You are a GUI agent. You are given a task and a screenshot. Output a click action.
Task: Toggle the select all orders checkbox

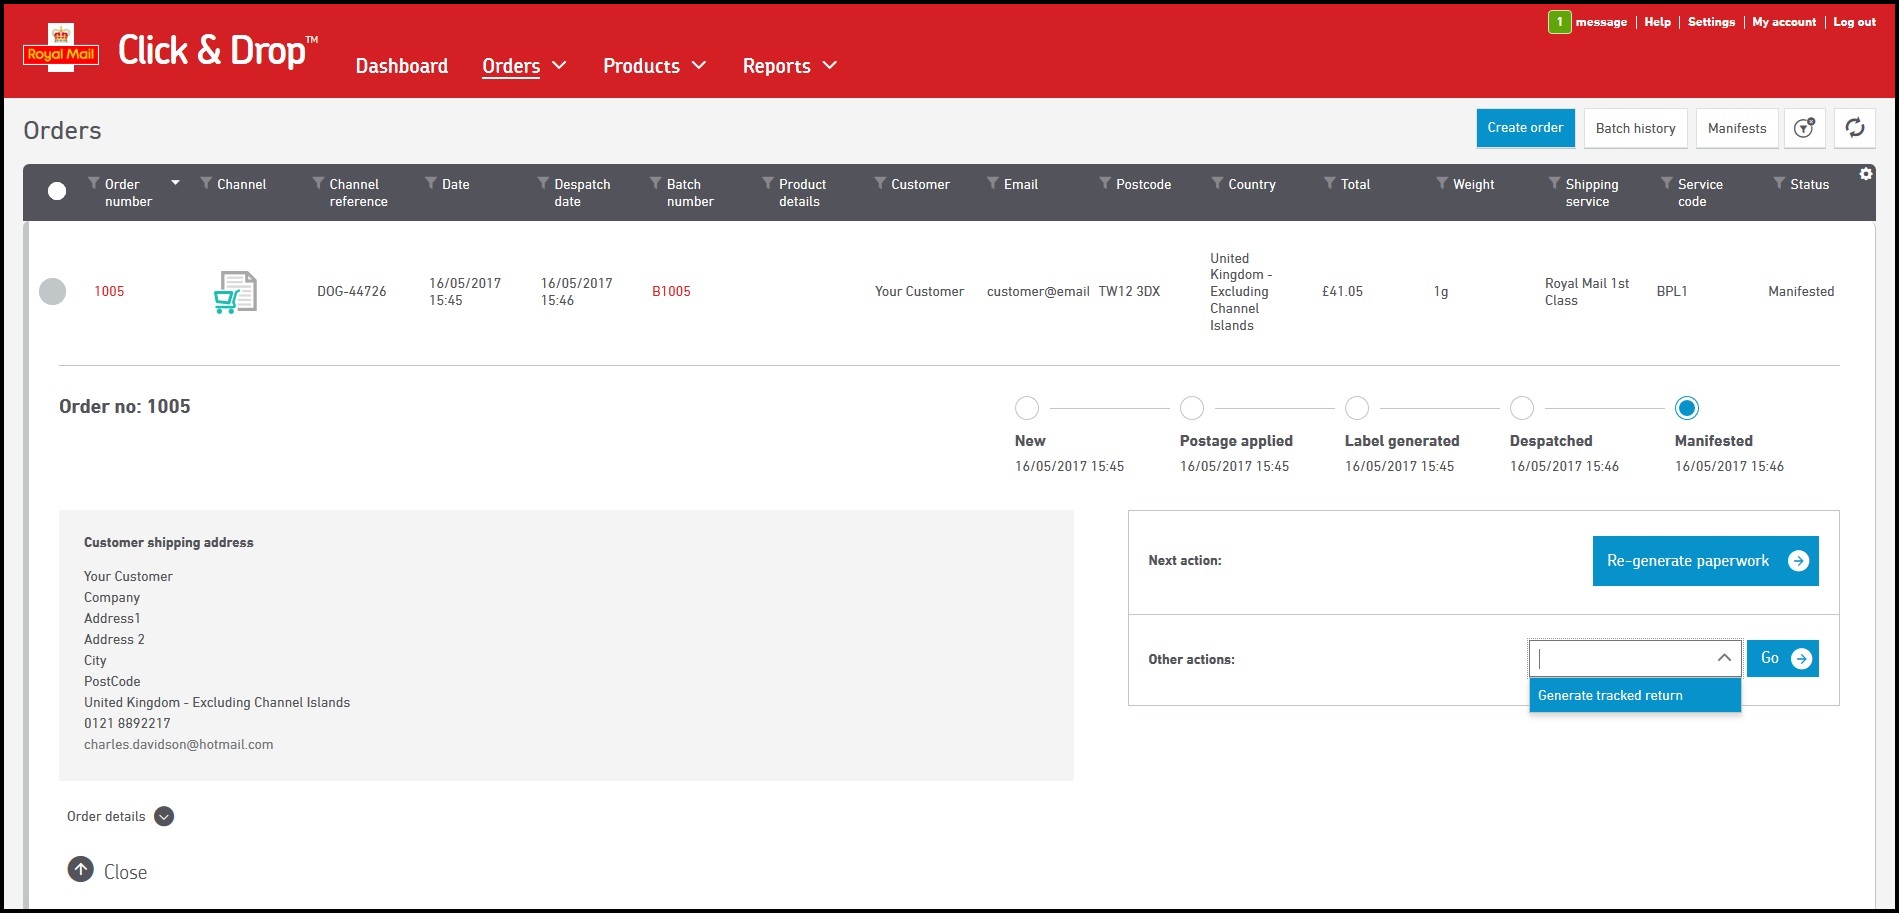point(57,191)
